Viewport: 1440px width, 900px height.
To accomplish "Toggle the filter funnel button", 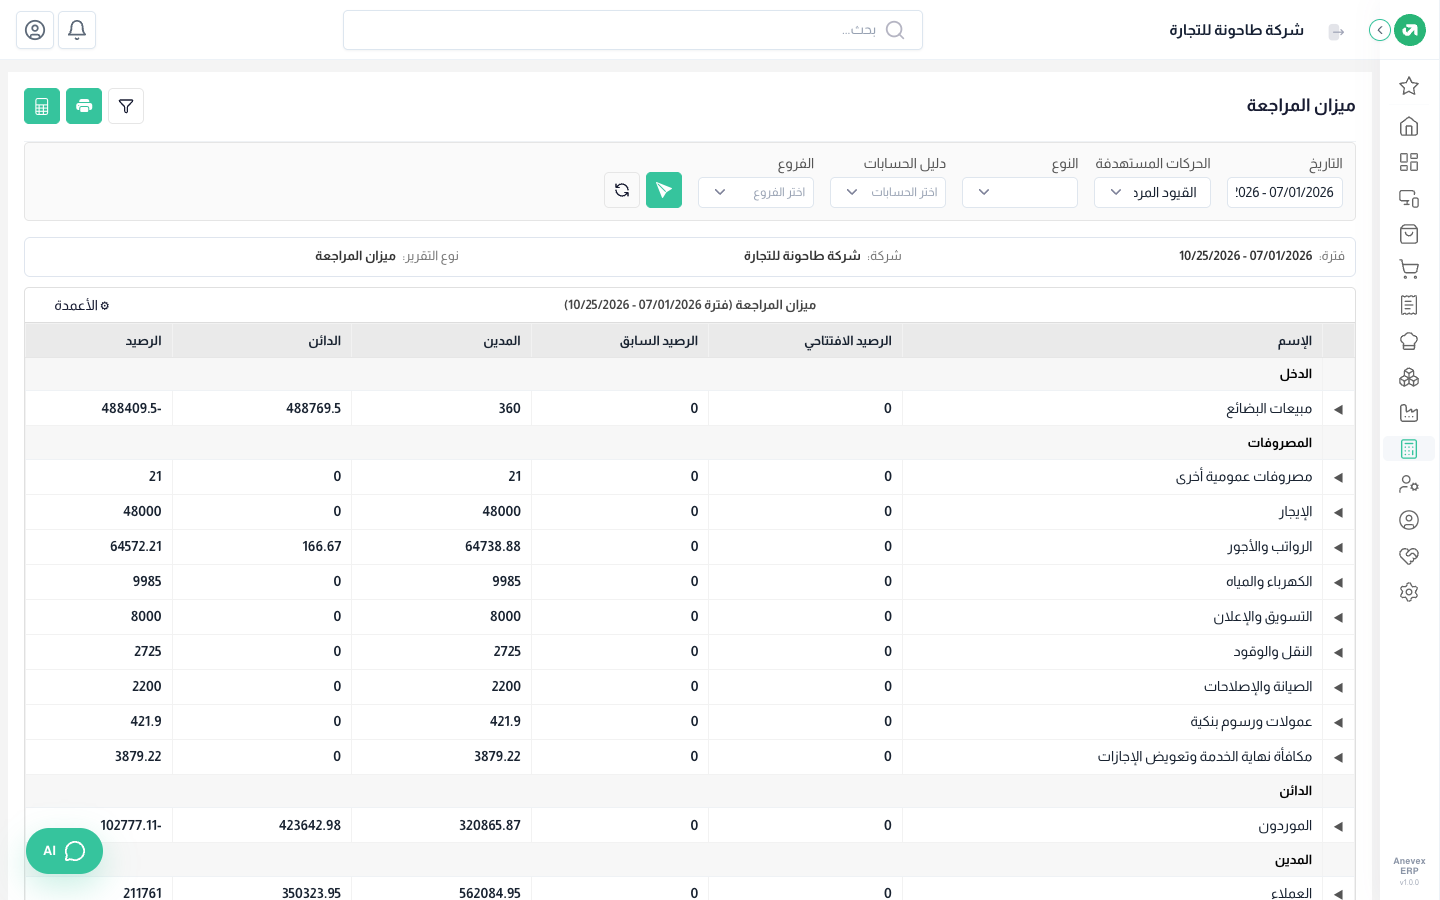I will [x=126, y=106].
